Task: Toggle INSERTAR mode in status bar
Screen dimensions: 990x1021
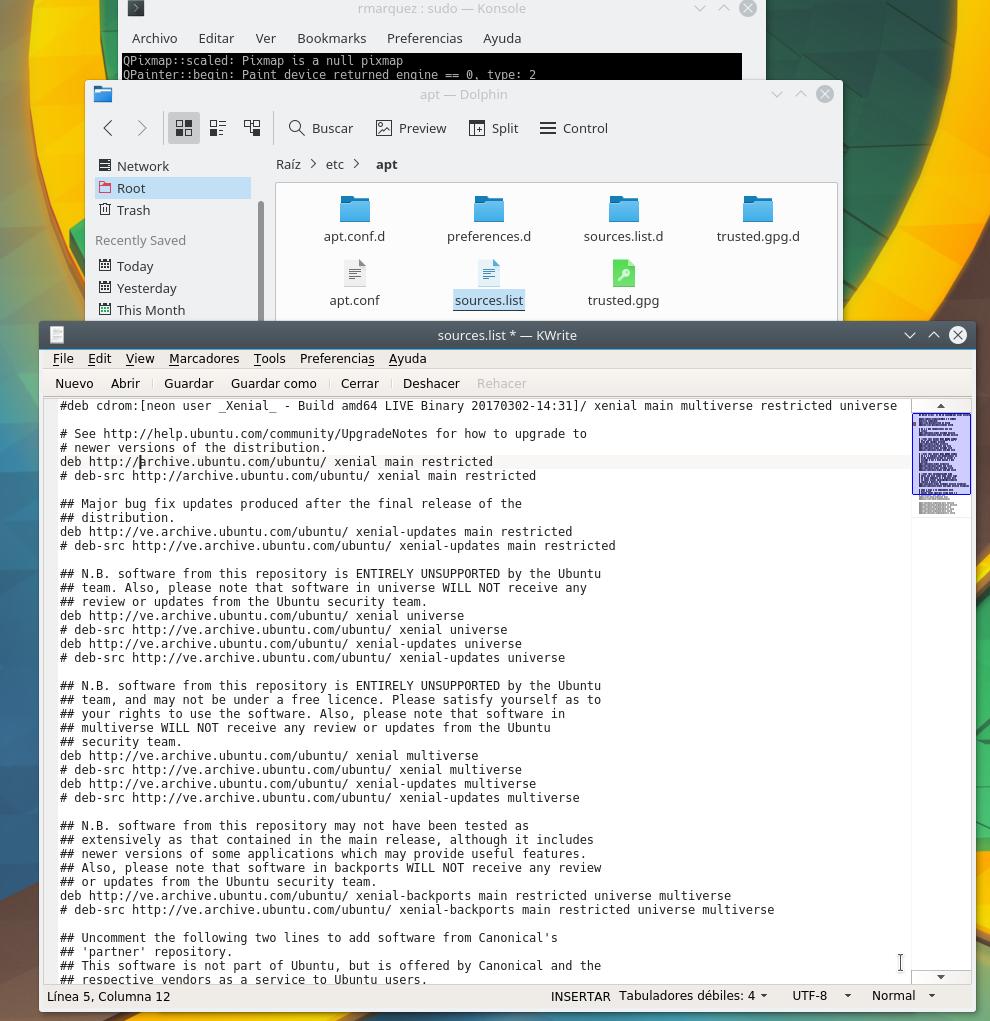Action: coord(580,996)
